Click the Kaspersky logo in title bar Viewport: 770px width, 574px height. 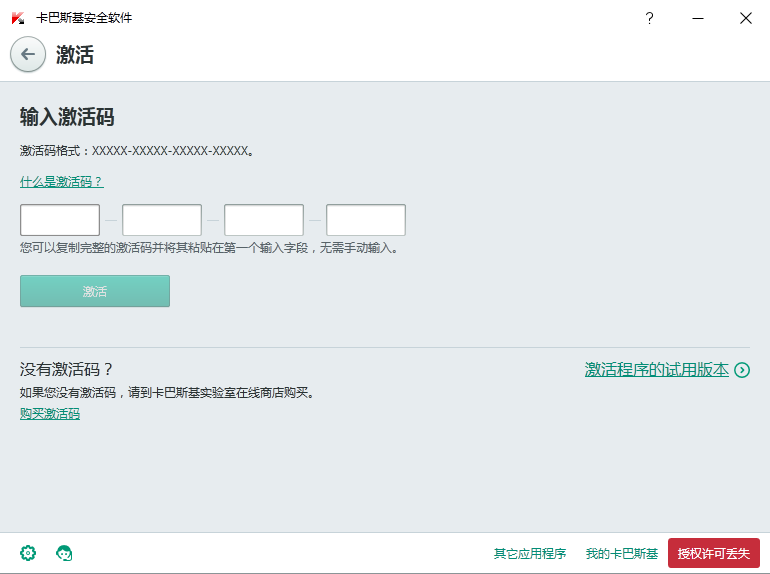click(18, 18)
